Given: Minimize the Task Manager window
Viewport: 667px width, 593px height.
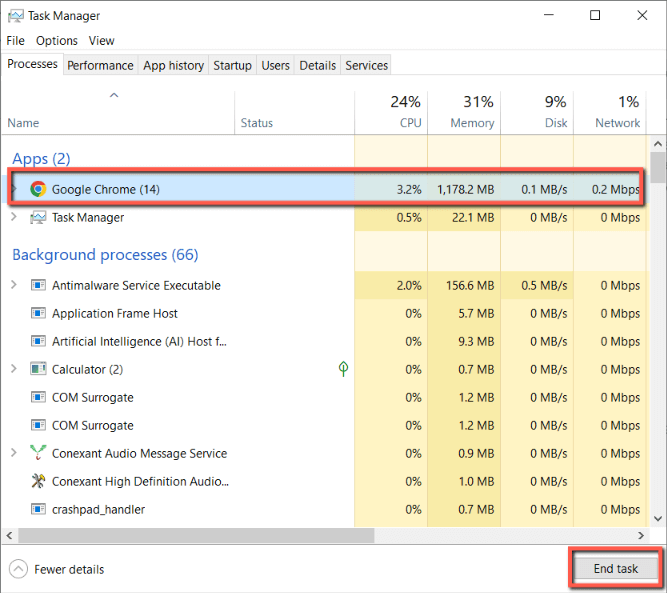Looking at the screenshot, I should 549,15.
